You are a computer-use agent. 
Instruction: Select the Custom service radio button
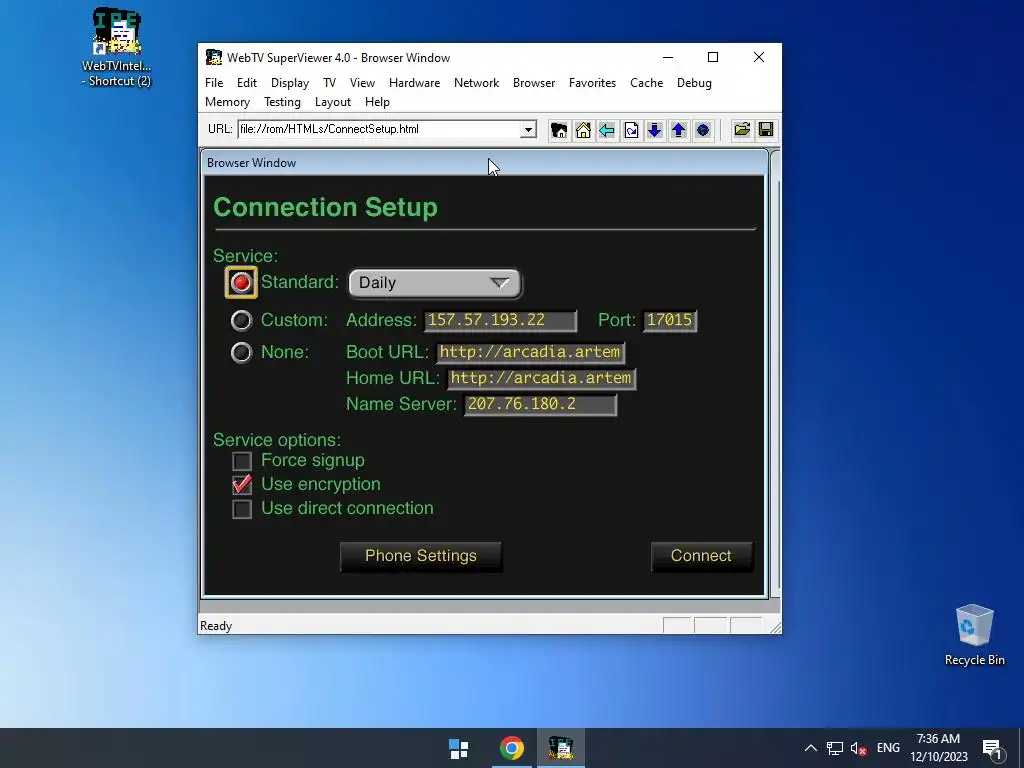pyautogui.click(x=242, y=320)
